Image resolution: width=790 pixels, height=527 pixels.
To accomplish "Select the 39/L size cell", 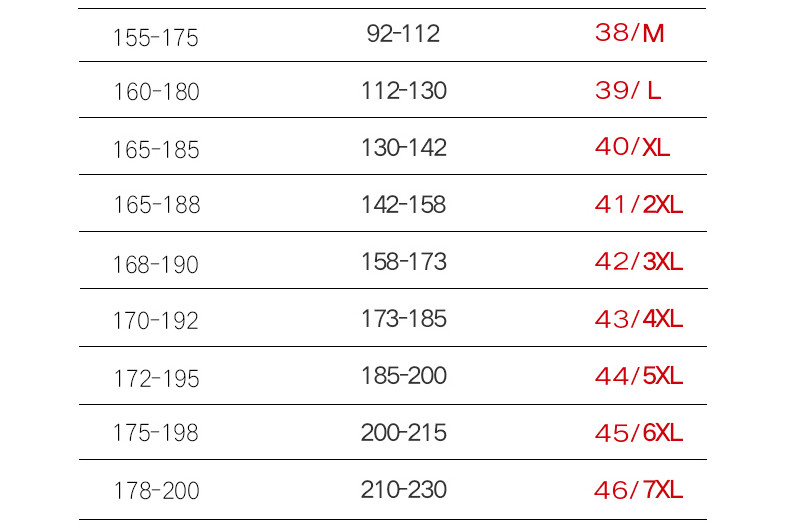I will [628, 91].
